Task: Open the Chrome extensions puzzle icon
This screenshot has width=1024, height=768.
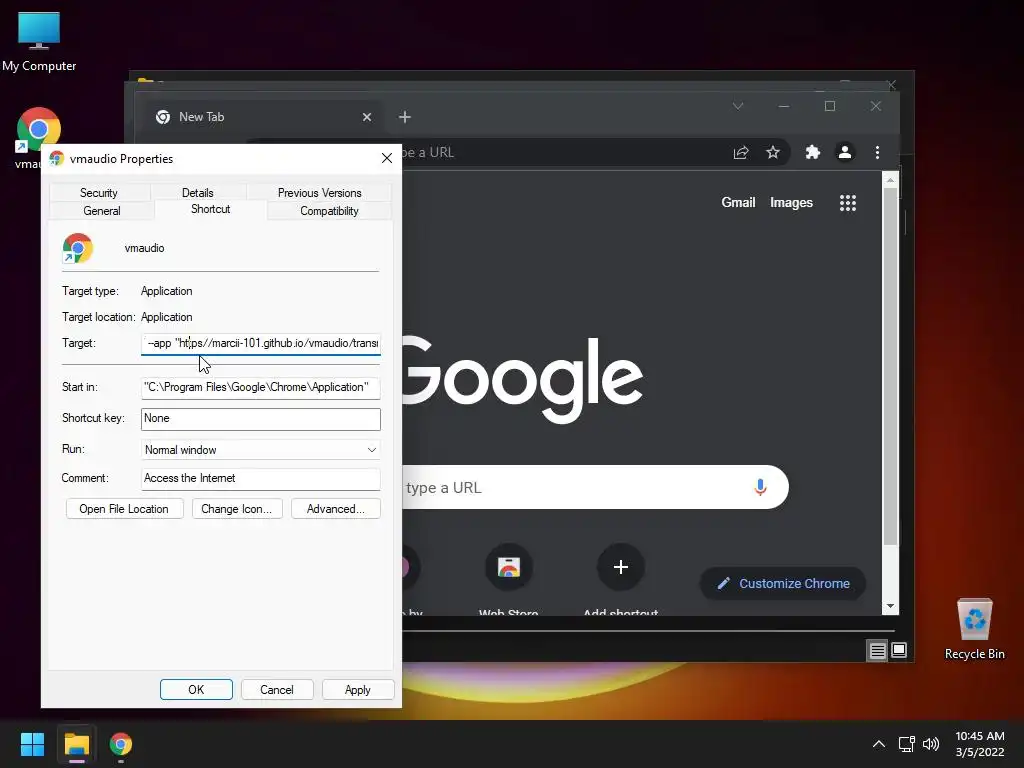Action: (x=812, y=152)
